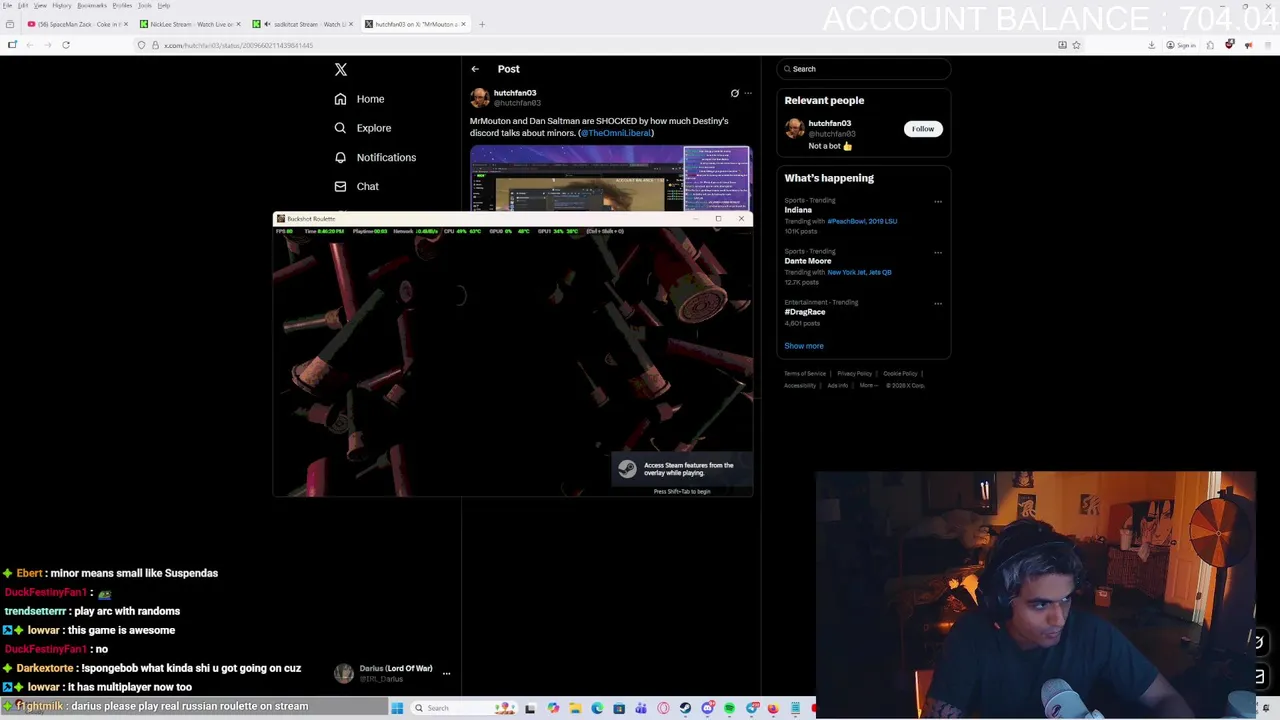Follow hutchfan03 in Relevant people
Screen dimensions: 1280x720
pos(922,128)
